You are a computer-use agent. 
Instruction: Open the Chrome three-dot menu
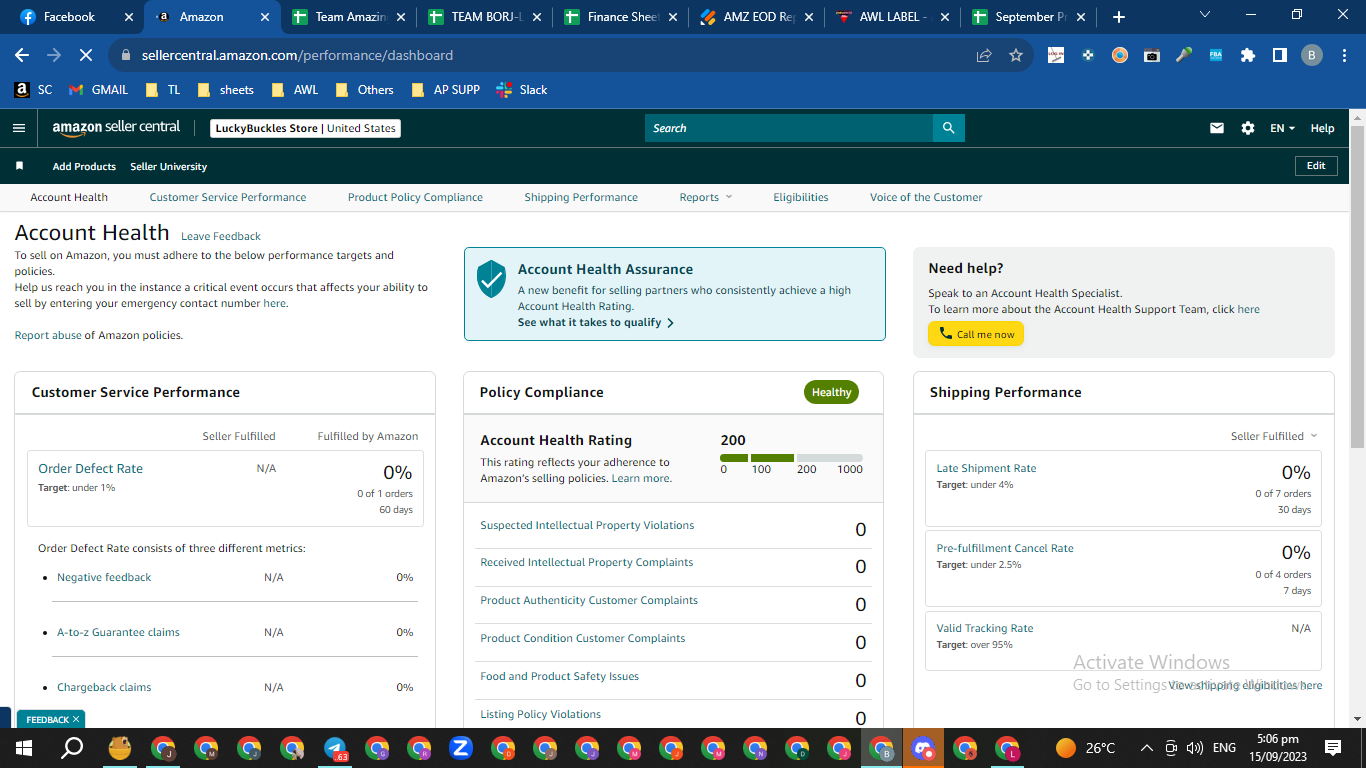[x=1344, y=55]
